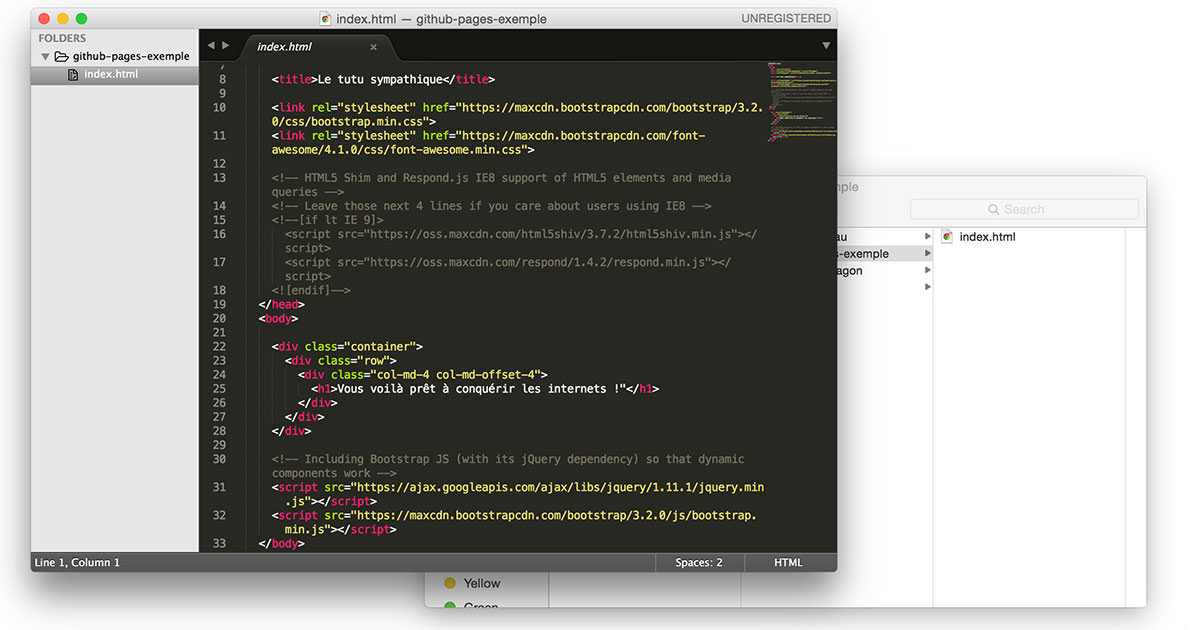Go to previous tab with left arrow
Screen dimensions: 1200x630
point(211,46)
